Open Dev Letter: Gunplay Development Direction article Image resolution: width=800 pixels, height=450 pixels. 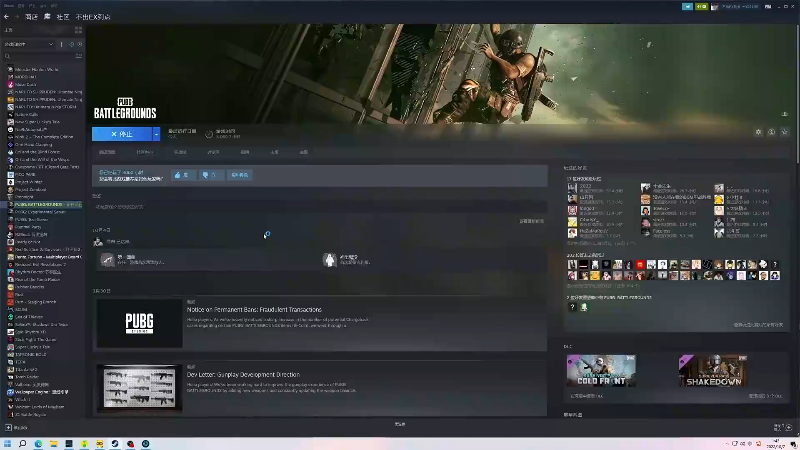click(243, 374)
